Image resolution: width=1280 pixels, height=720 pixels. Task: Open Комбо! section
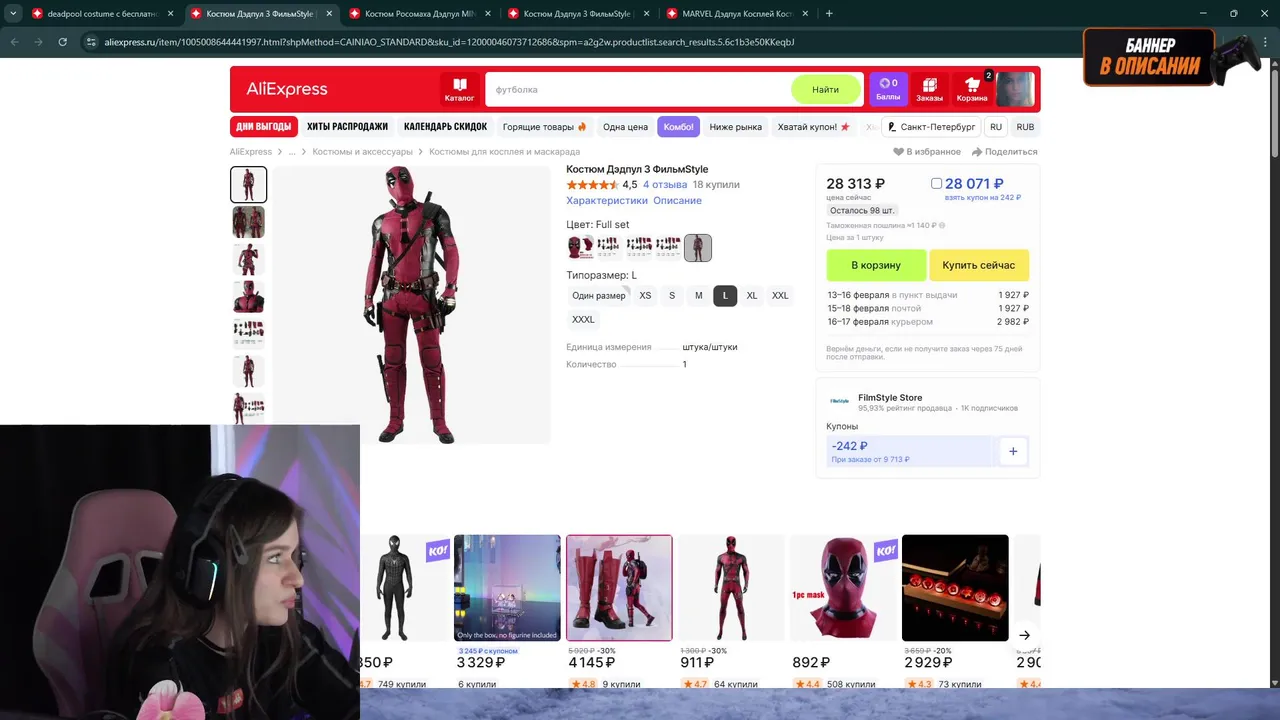click(x=678, y=127)
